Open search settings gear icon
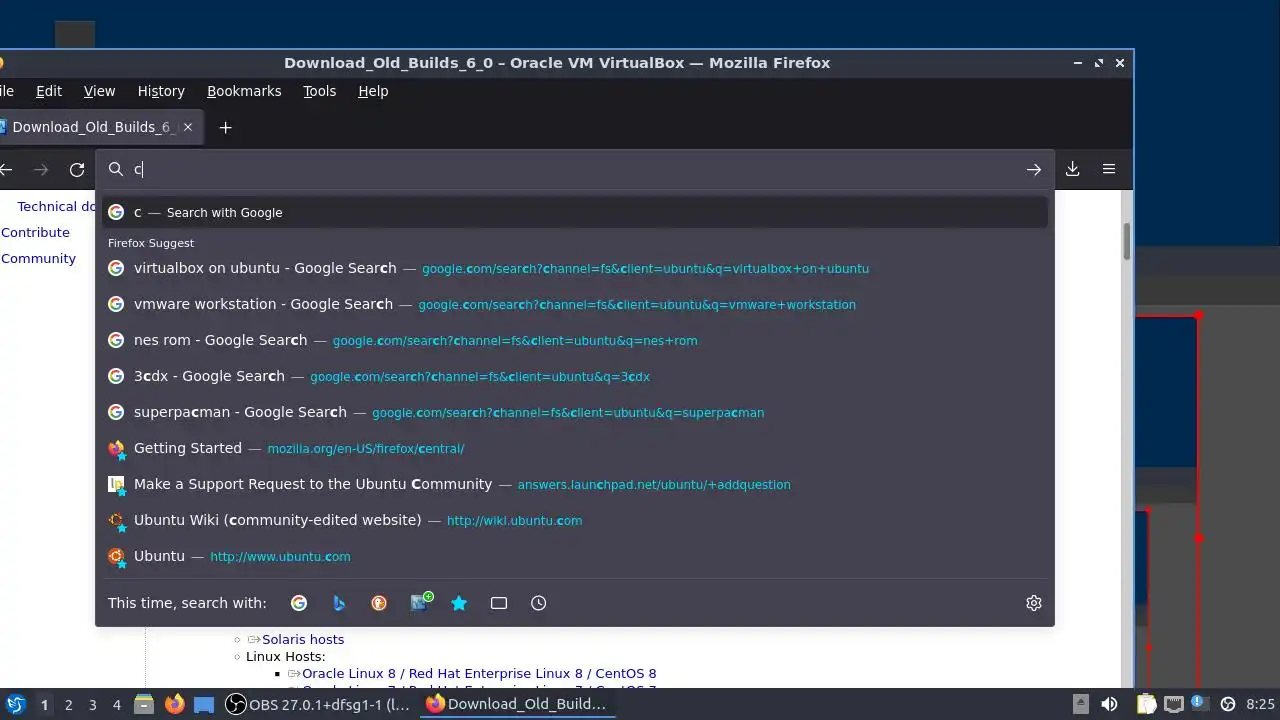This screenshot has width=1280, height=720. click(1034, 603)
